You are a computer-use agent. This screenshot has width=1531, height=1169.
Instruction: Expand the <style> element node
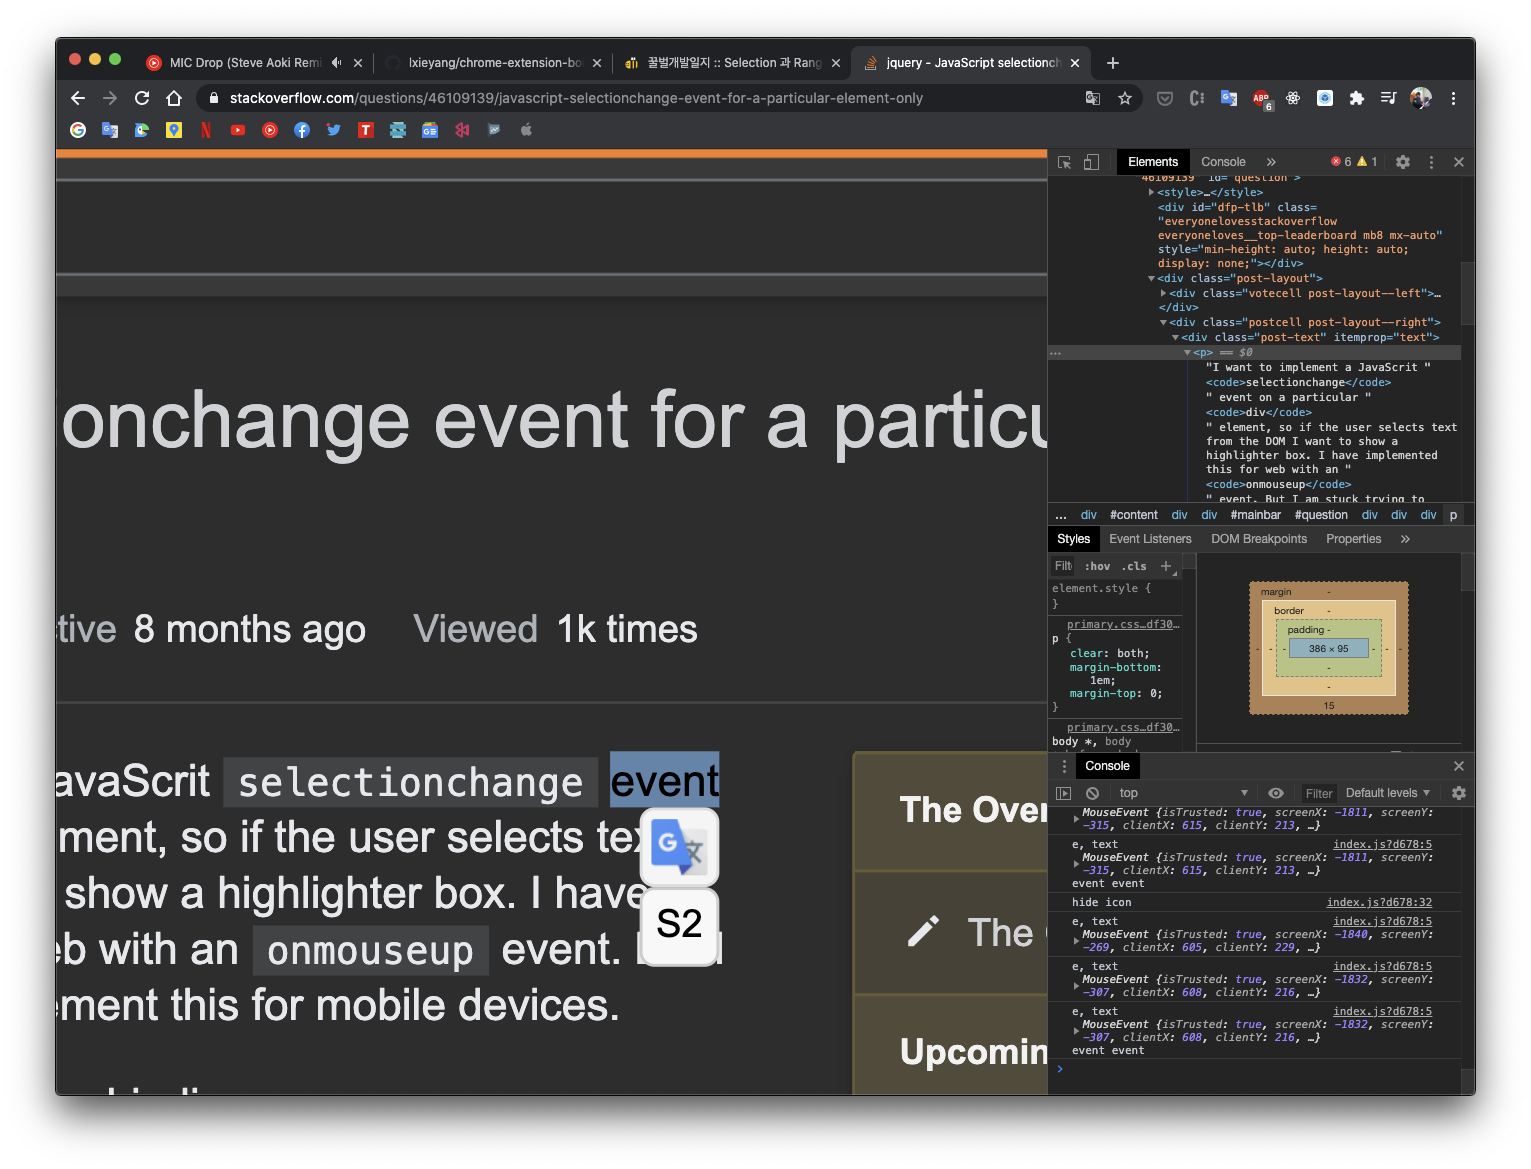click(1152, 192)
